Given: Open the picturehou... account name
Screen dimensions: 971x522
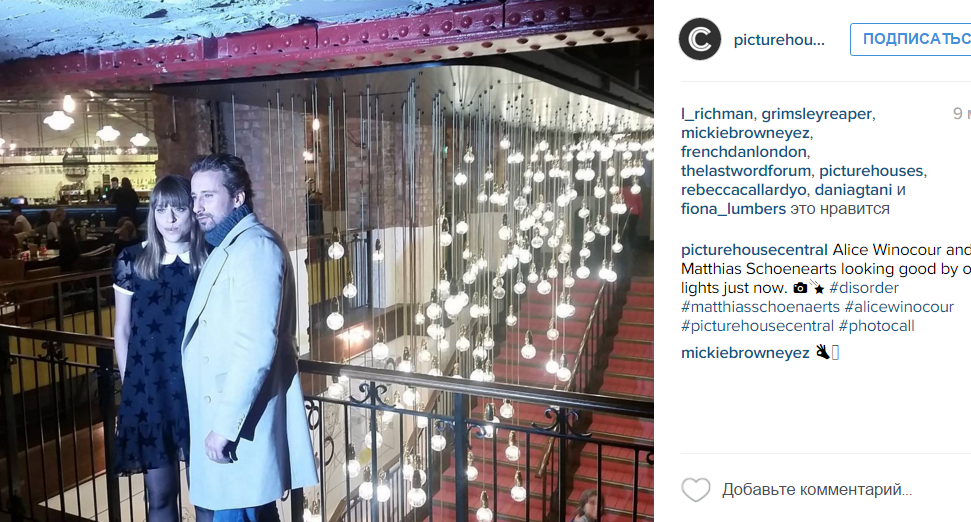Looking at the screenshot, I should [x=779, y=40].
